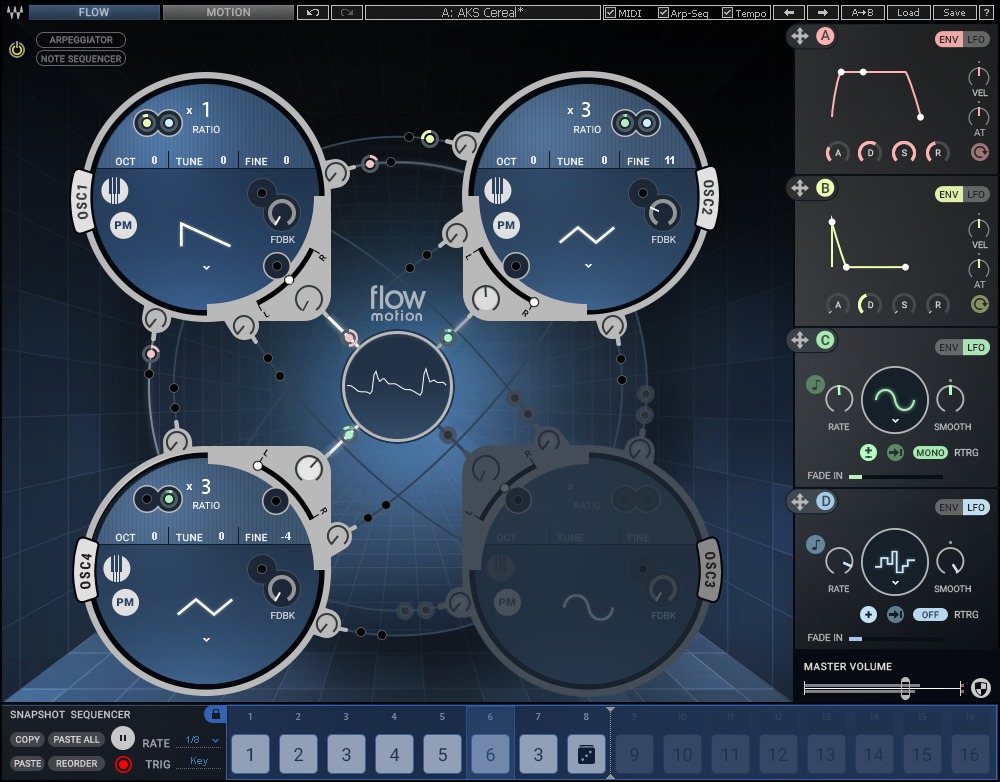Adjust the Master Volume slider handle

pos(905,688)
